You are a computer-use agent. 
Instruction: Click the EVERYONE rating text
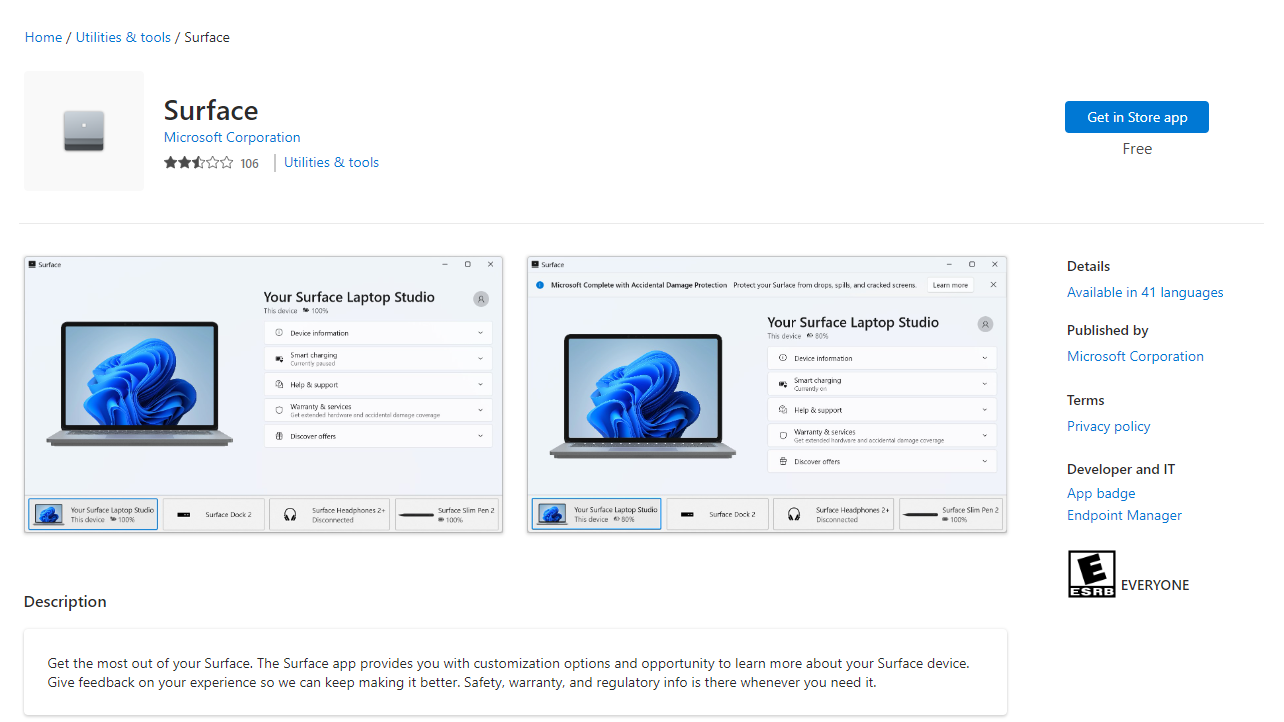pyautogui.click(x=1155, y=585)
